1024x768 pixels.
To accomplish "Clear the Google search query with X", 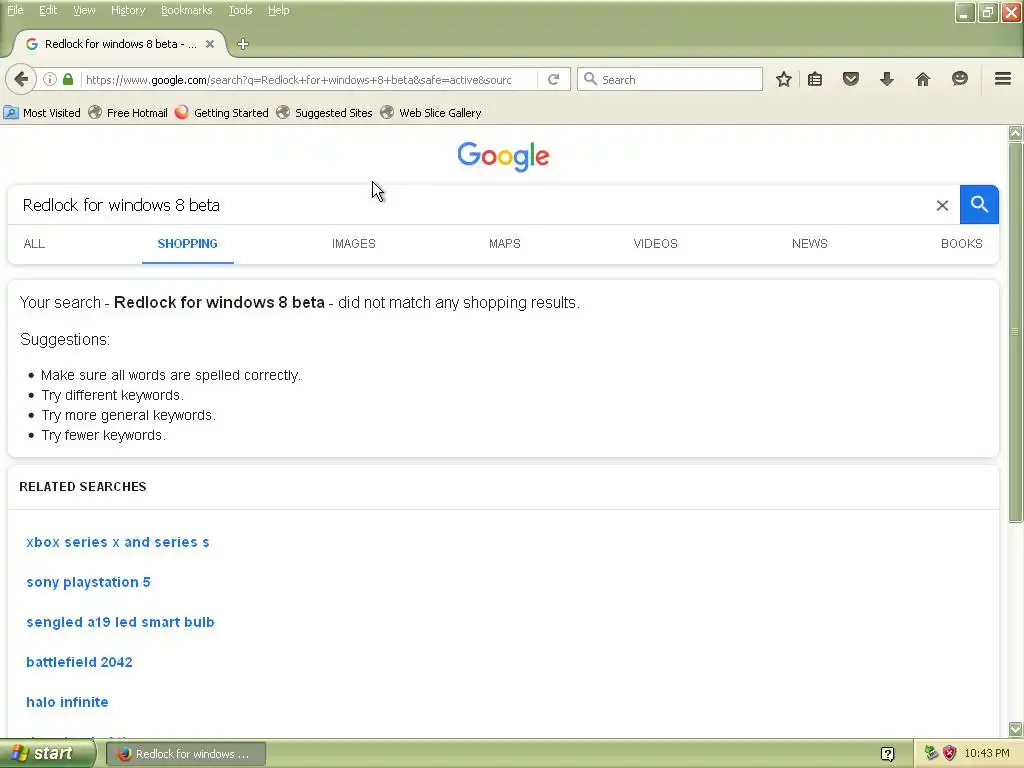I will coord(942,205).
